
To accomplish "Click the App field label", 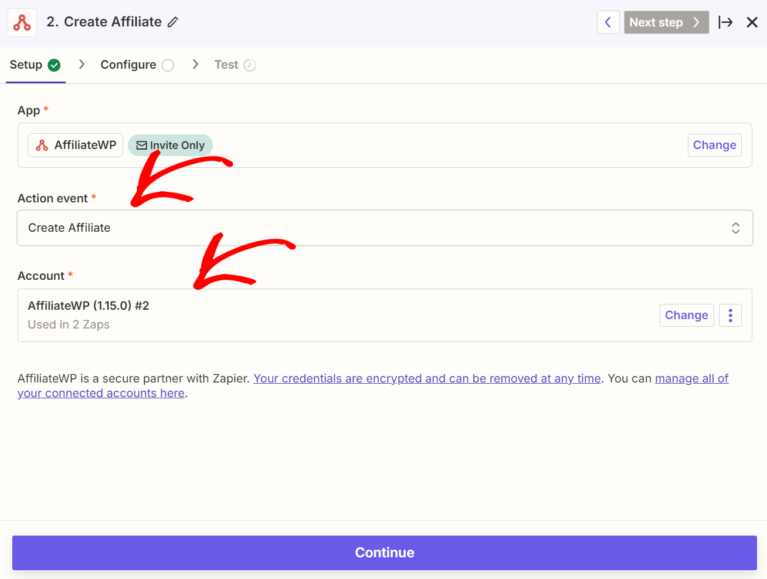I will point(29,111).
